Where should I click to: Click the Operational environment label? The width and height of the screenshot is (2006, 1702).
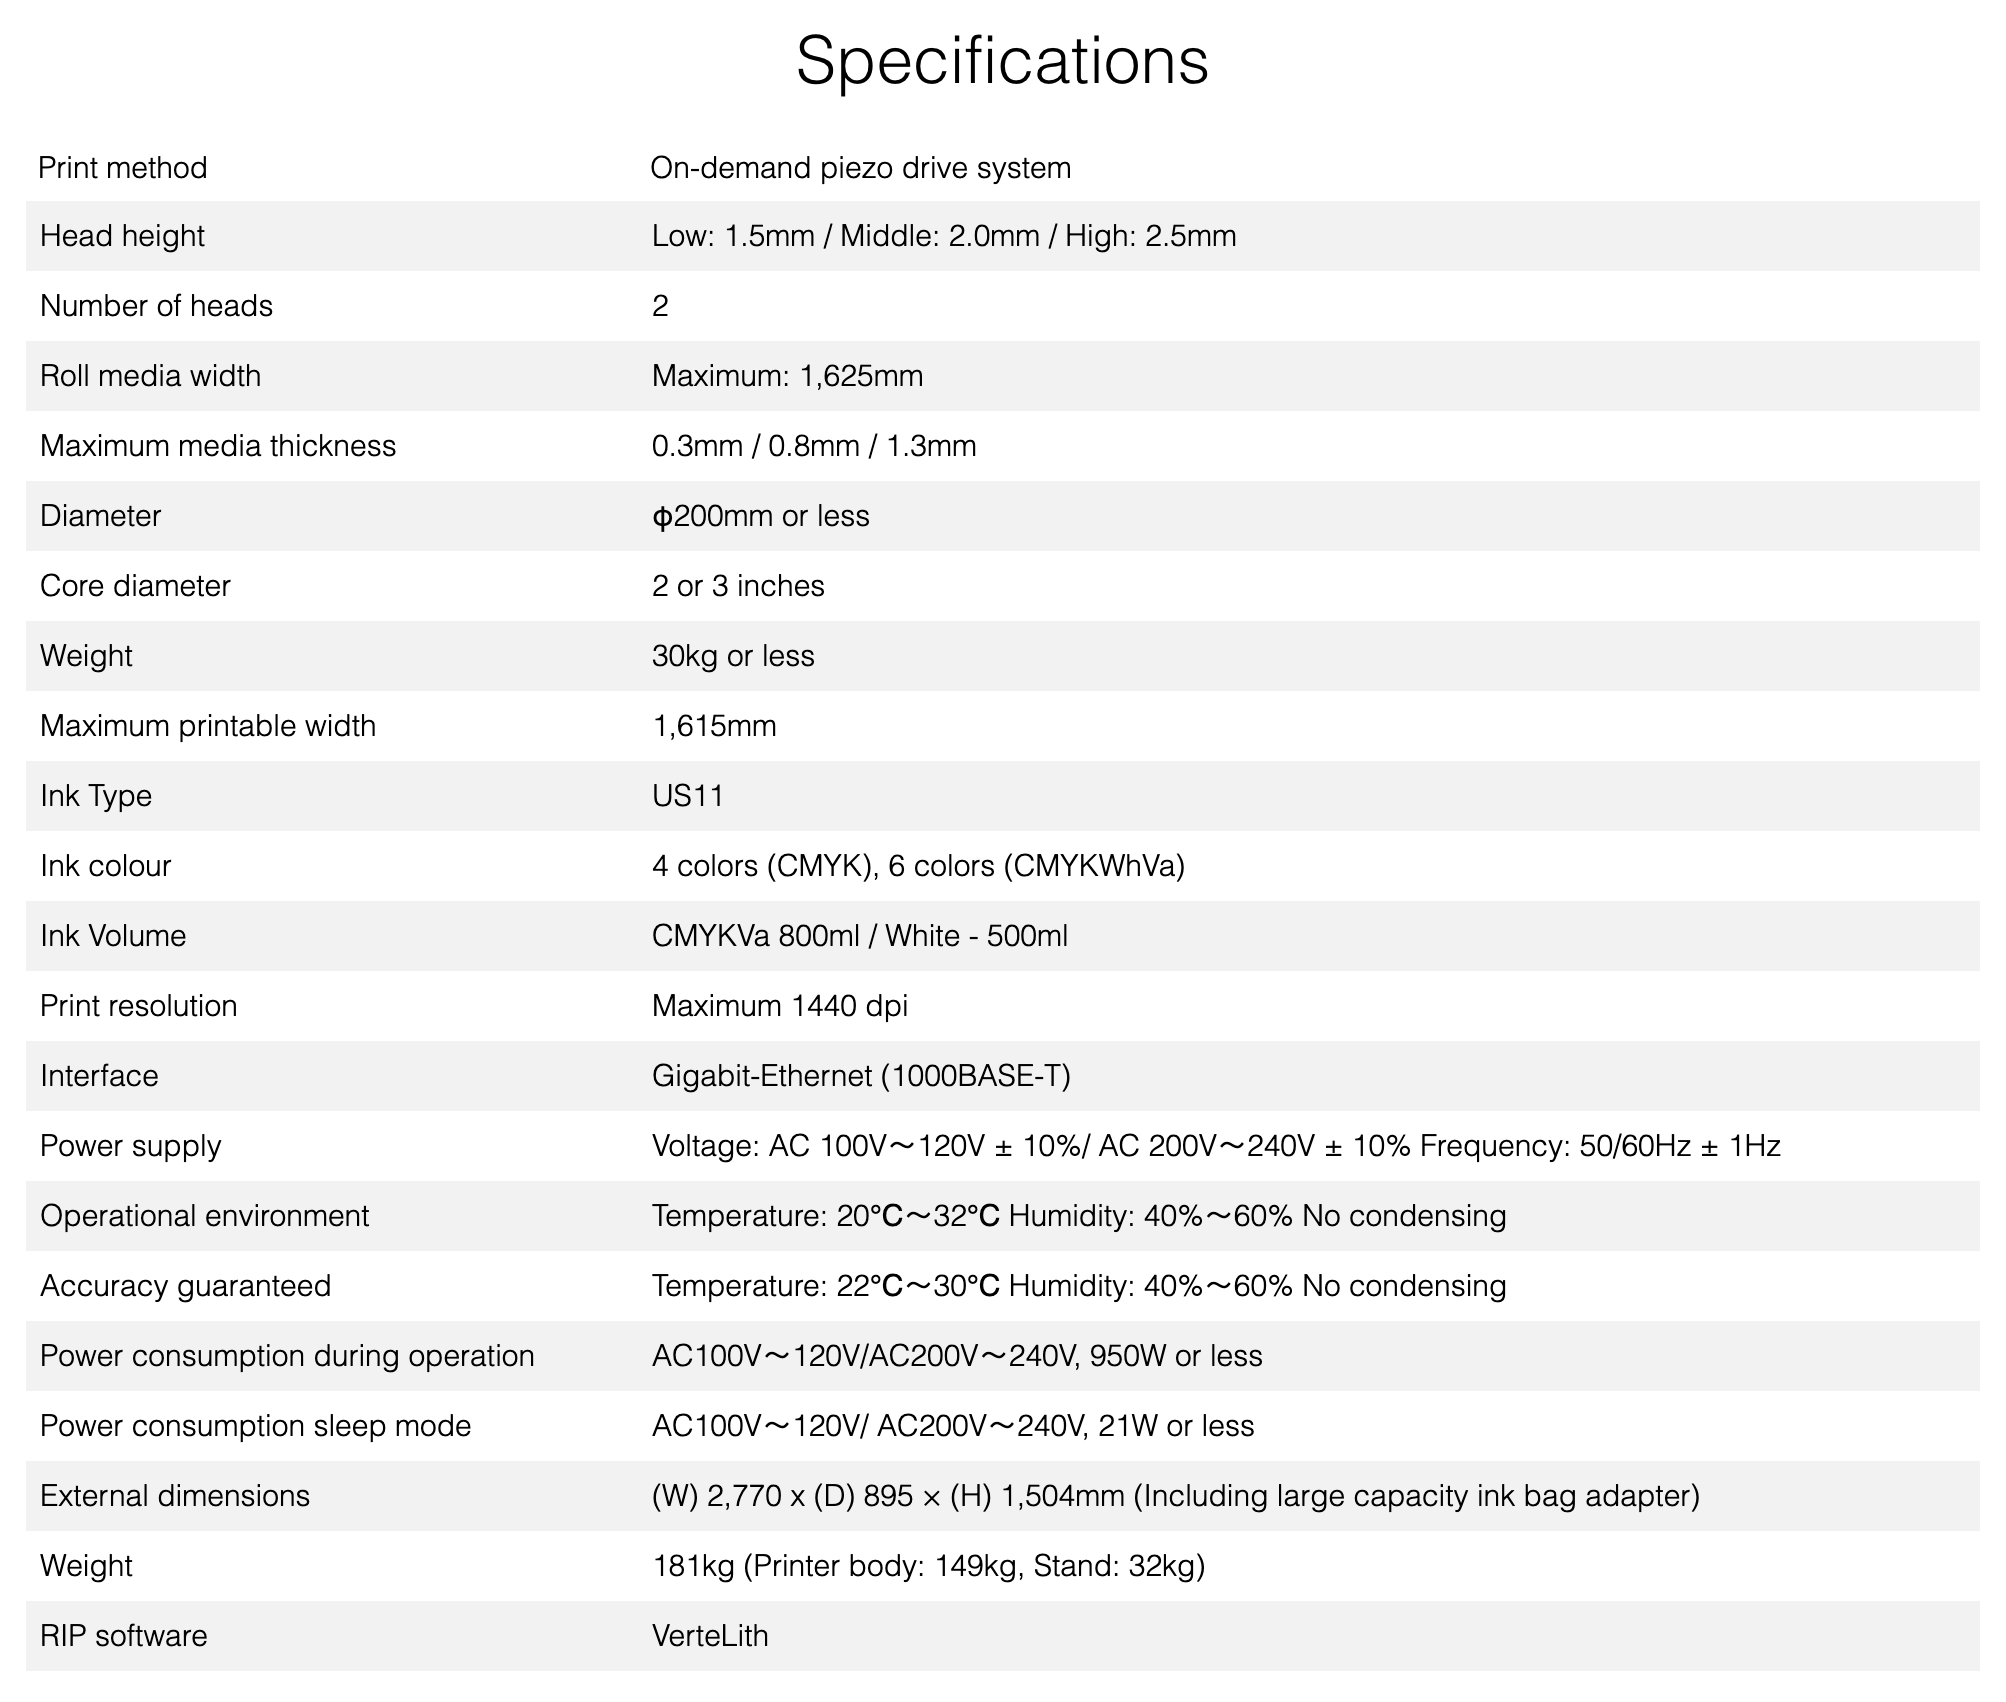(x=204, y=1216)
